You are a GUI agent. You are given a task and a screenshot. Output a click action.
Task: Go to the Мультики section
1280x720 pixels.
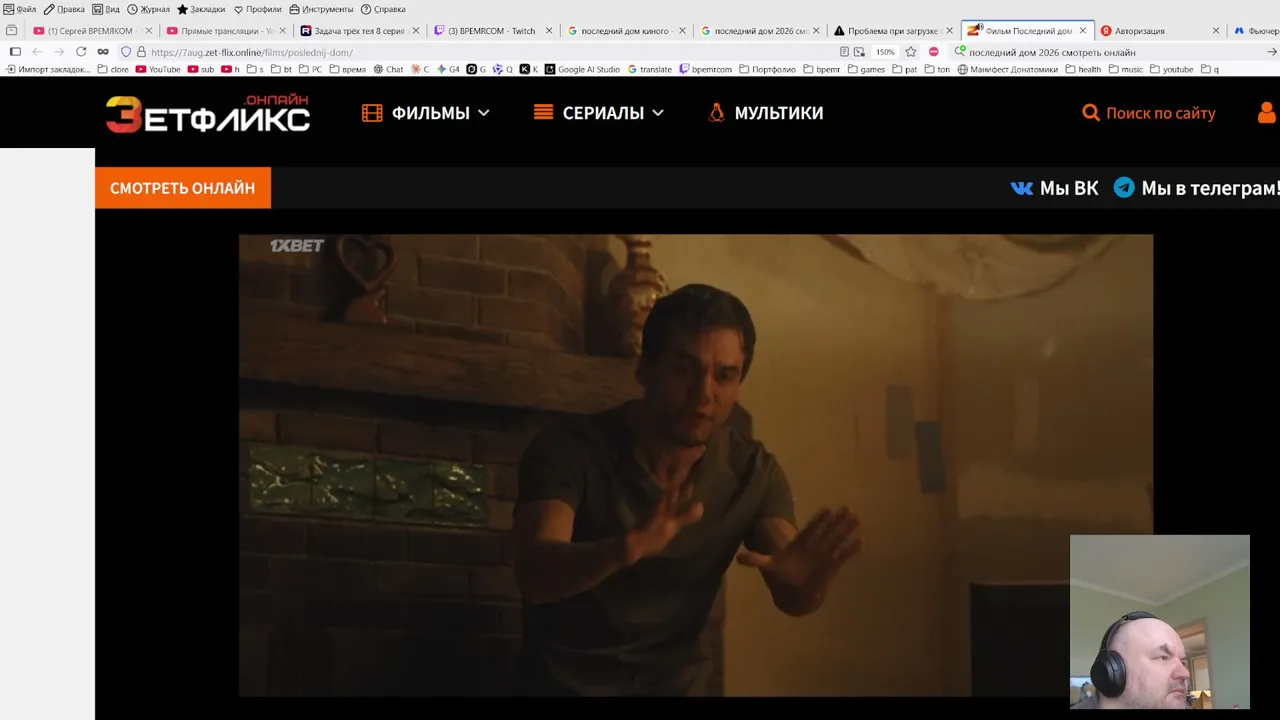[765, 113]
